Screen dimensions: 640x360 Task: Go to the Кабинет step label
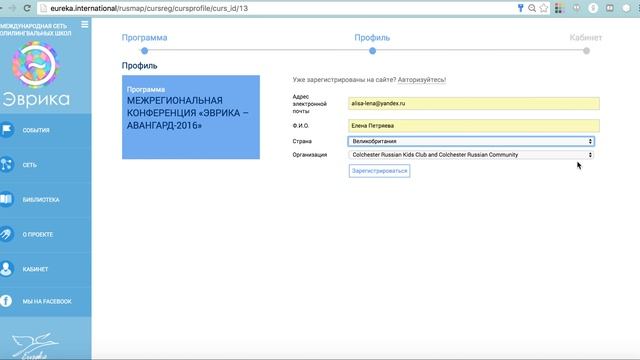tap(586, 38)
